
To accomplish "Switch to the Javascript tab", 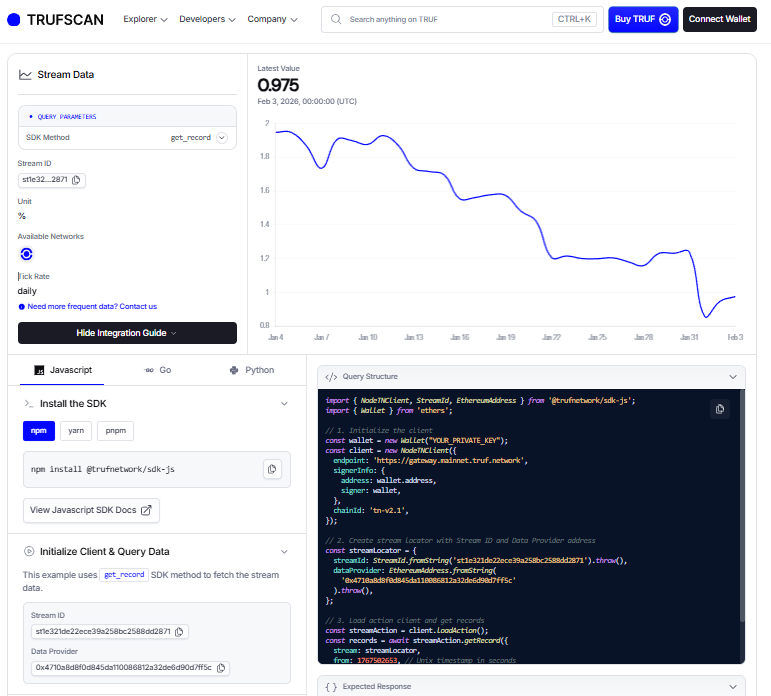I will click(x=62, y=370).
